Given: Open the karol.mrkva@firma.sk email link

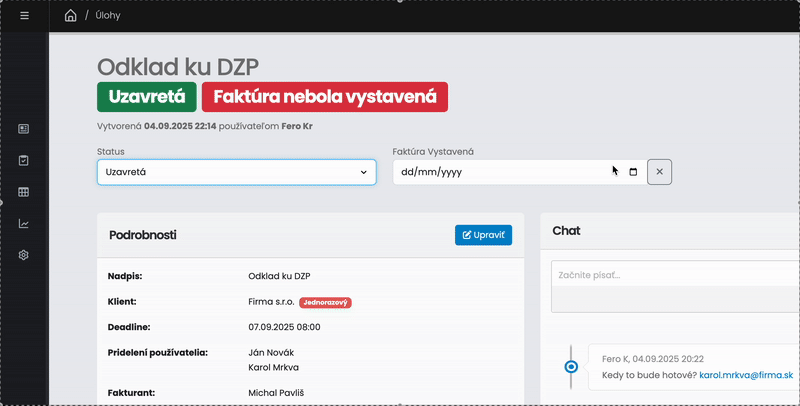Looking at the screenshot, I should click(x=746, y=375).
